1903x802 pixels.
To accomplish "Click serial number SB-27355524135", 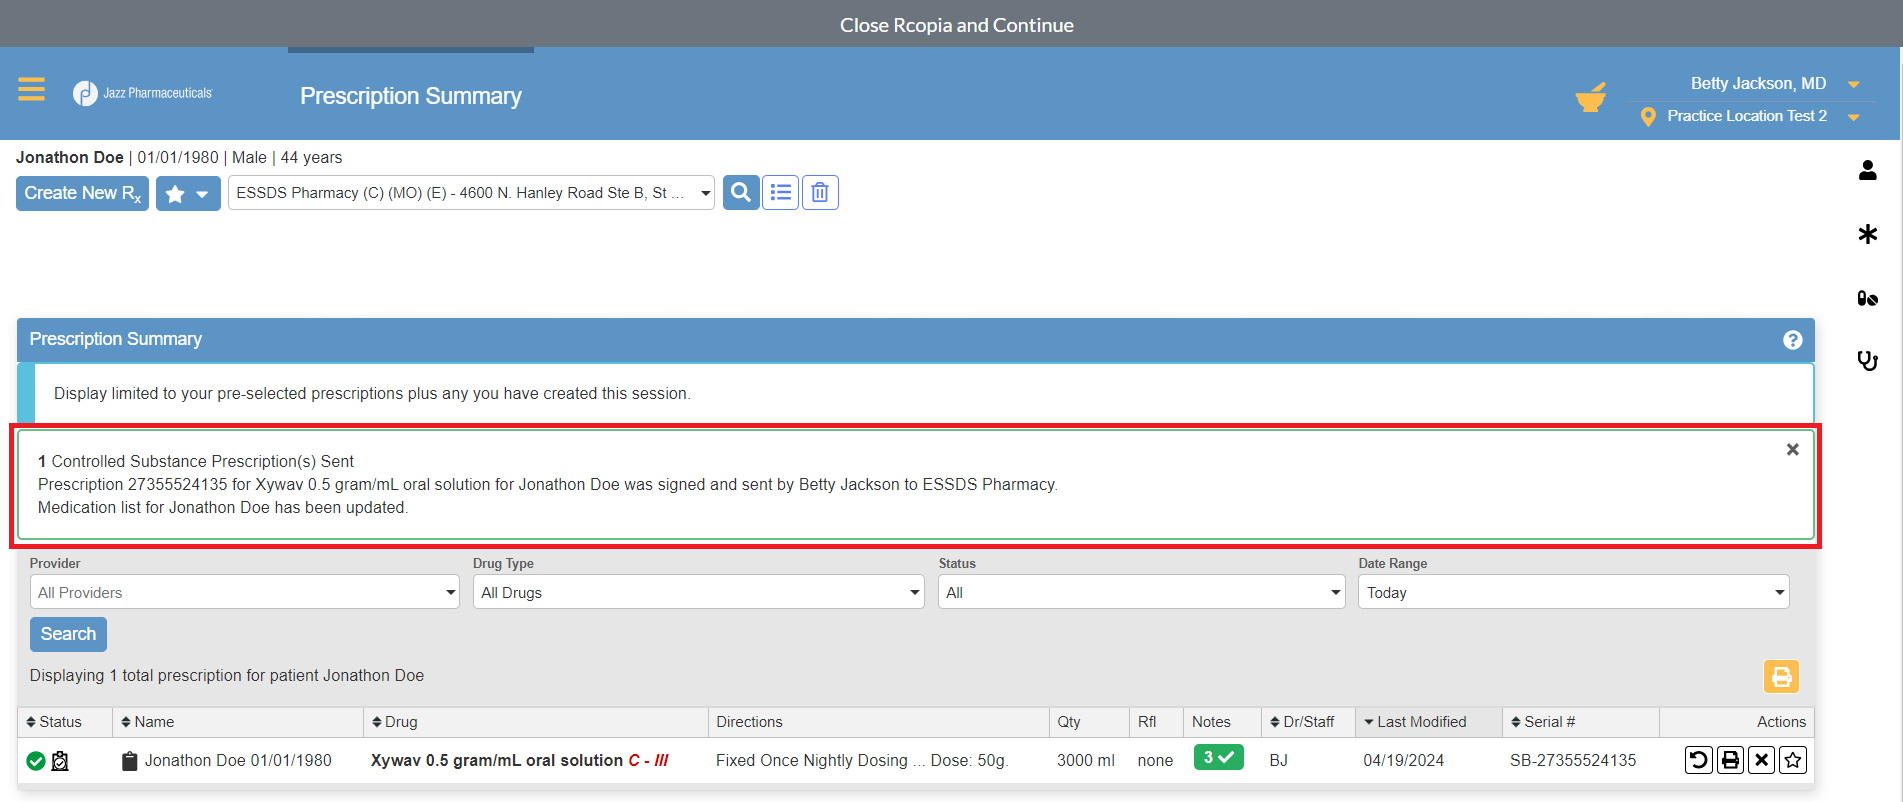I will (1573, 761).
